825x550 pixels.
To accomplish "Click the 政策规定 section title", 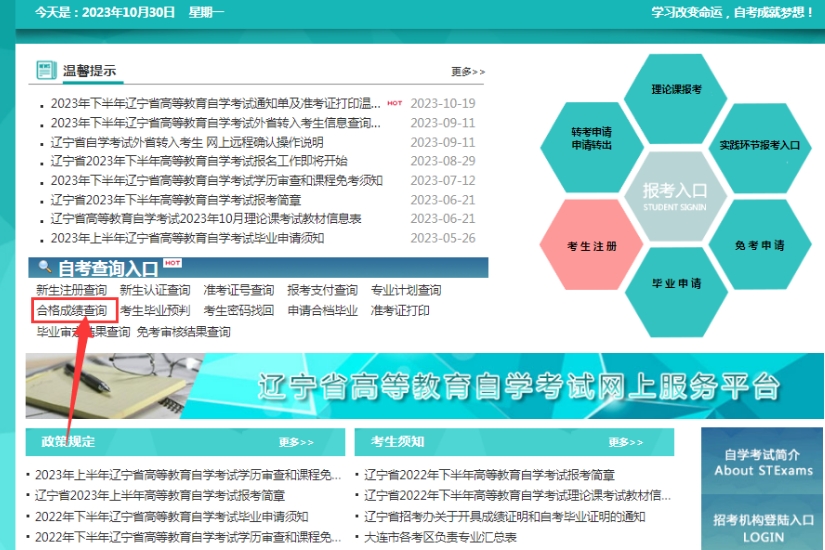I will tap(68, 442).
